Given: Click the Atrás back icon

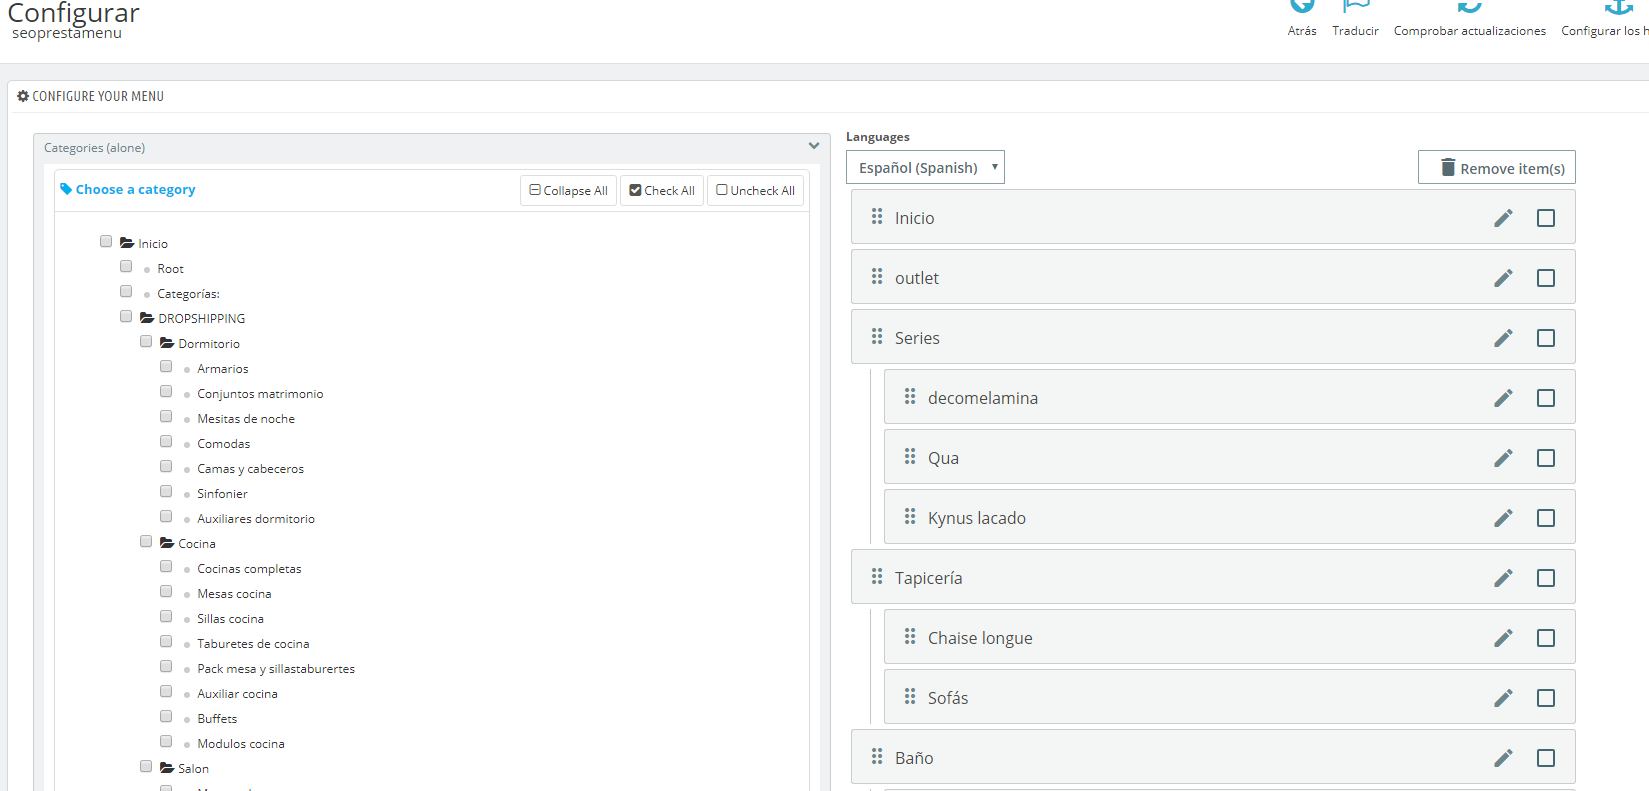Looking at the screenshot, I should click(1302, 5).
